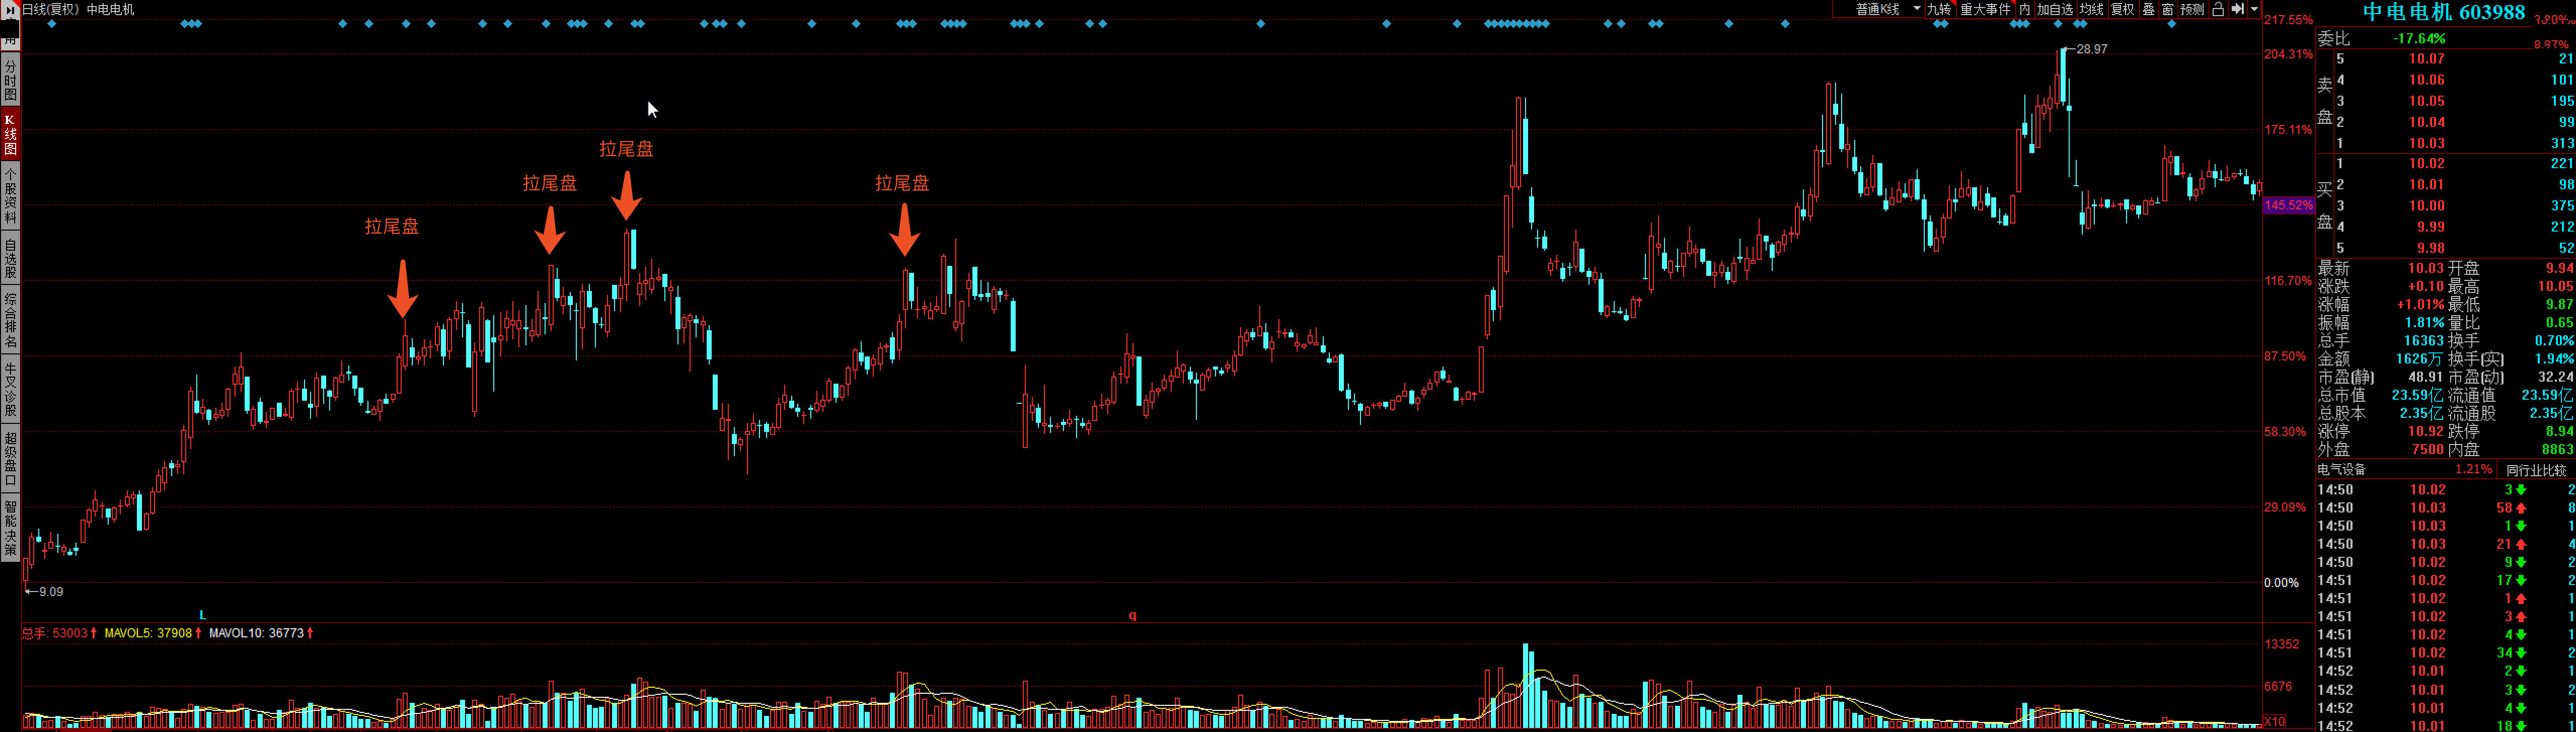Screen dimensions: 2576x732
Task: Switch to the 分时图 sidebar tab
Action: [x=10, y=80]
